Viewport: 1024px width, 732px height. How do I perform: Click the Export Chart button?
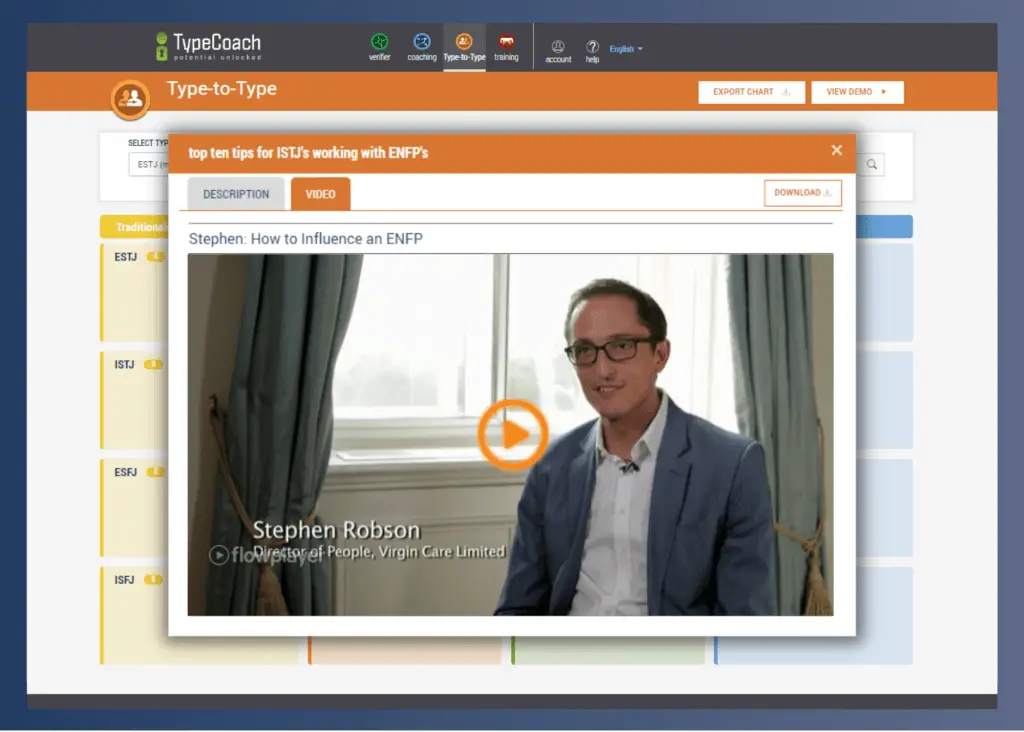[x=751, y=92]
